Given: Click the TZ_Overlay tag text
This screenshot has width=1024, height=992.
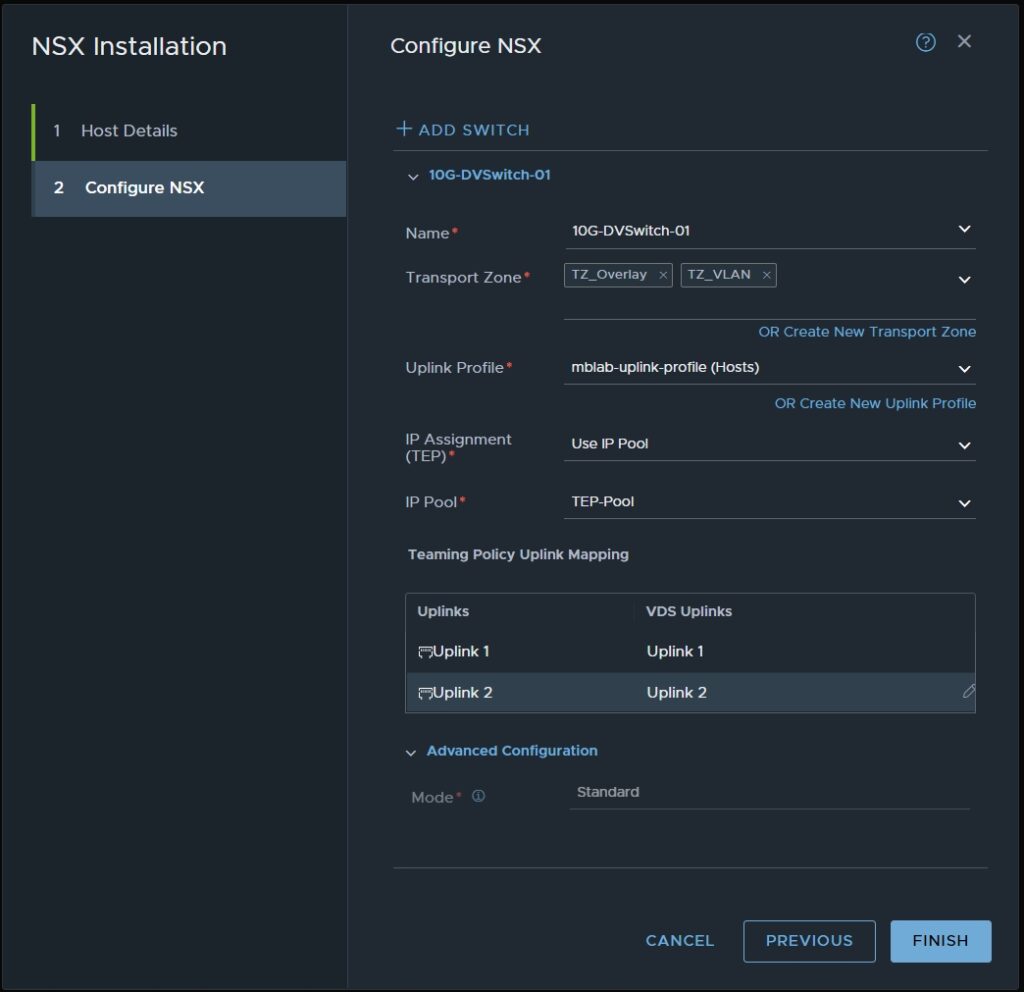Looking at the screenshot, I should pos(609,274).
